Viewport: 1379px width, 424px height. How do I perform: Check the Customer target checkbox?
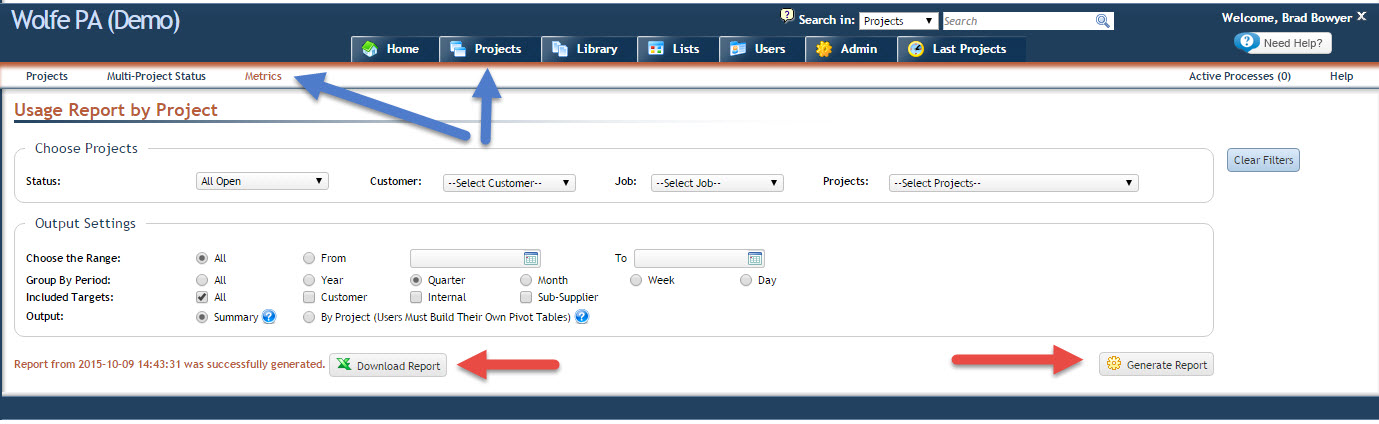(x=309, y=297)
